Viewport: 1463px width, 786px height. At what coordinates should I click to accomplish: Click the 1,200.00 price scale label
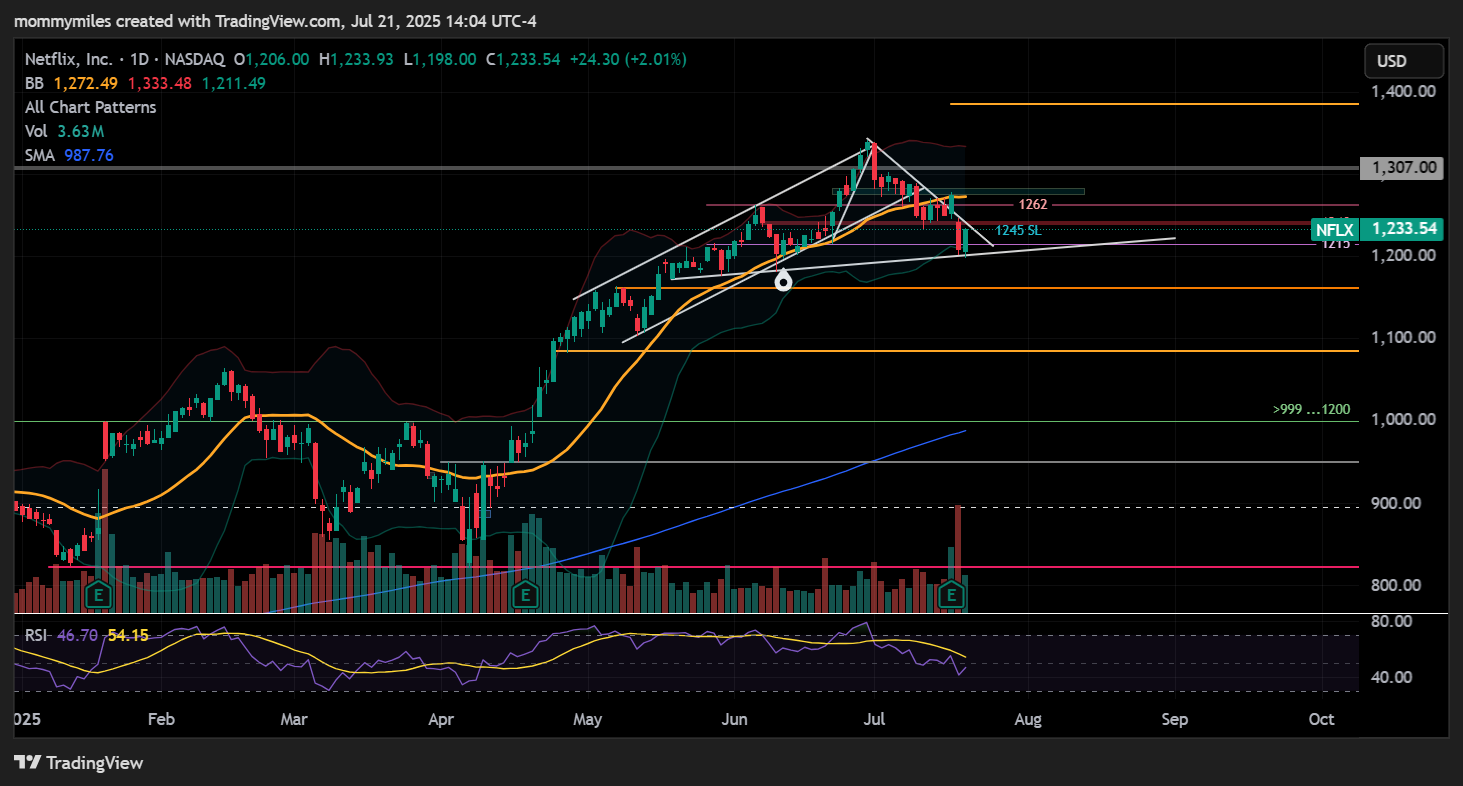[1404, 255]
